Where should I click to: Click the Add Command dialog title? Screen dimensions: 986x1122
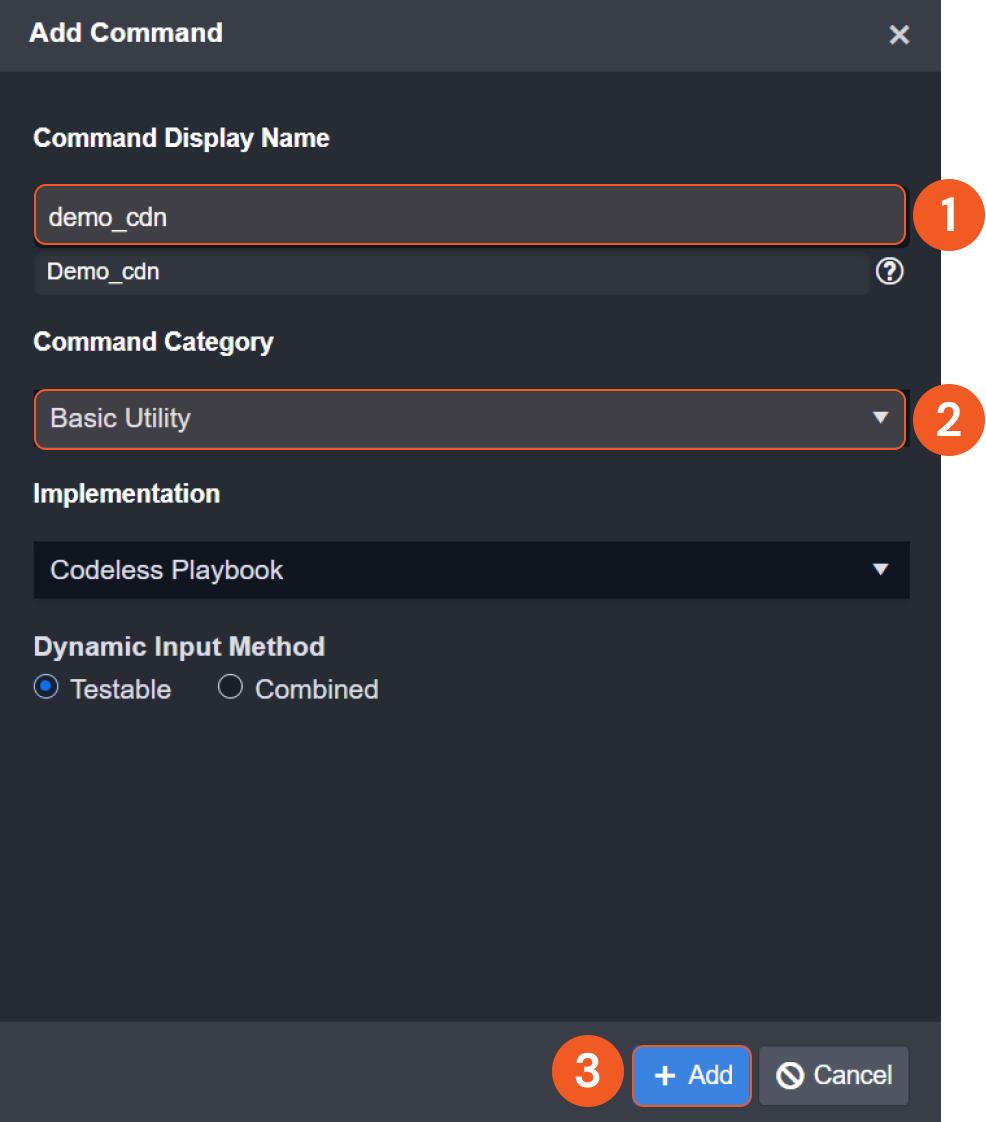click(126, 33)
